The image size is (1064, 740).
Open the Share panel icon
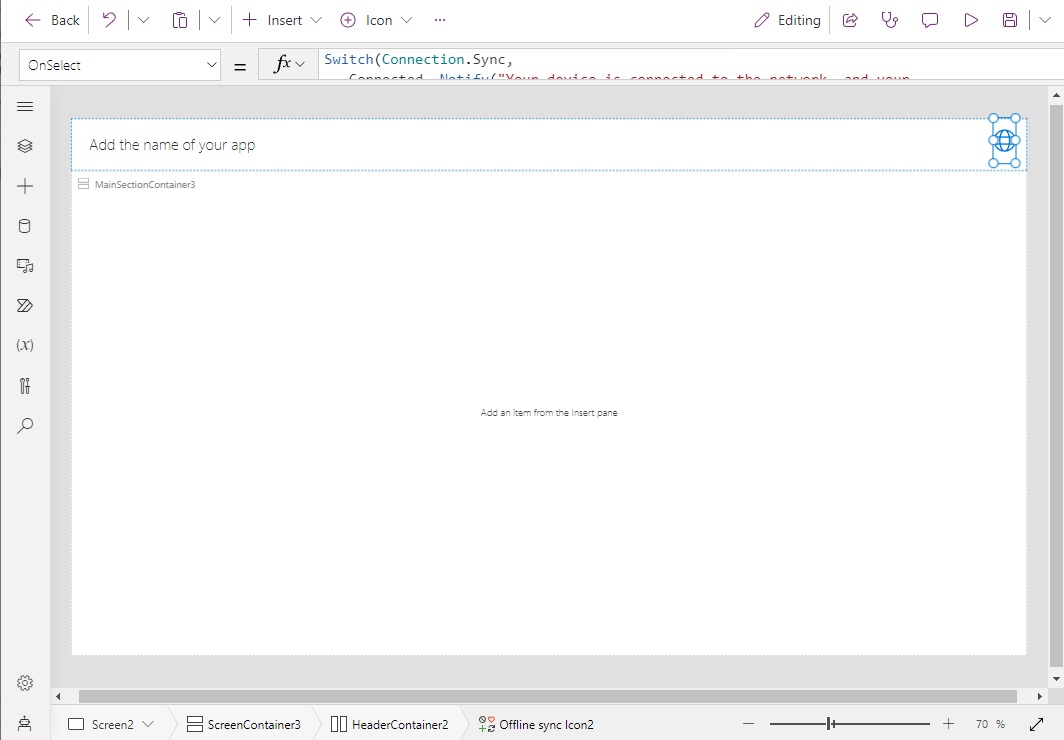(x=850, y=19)
